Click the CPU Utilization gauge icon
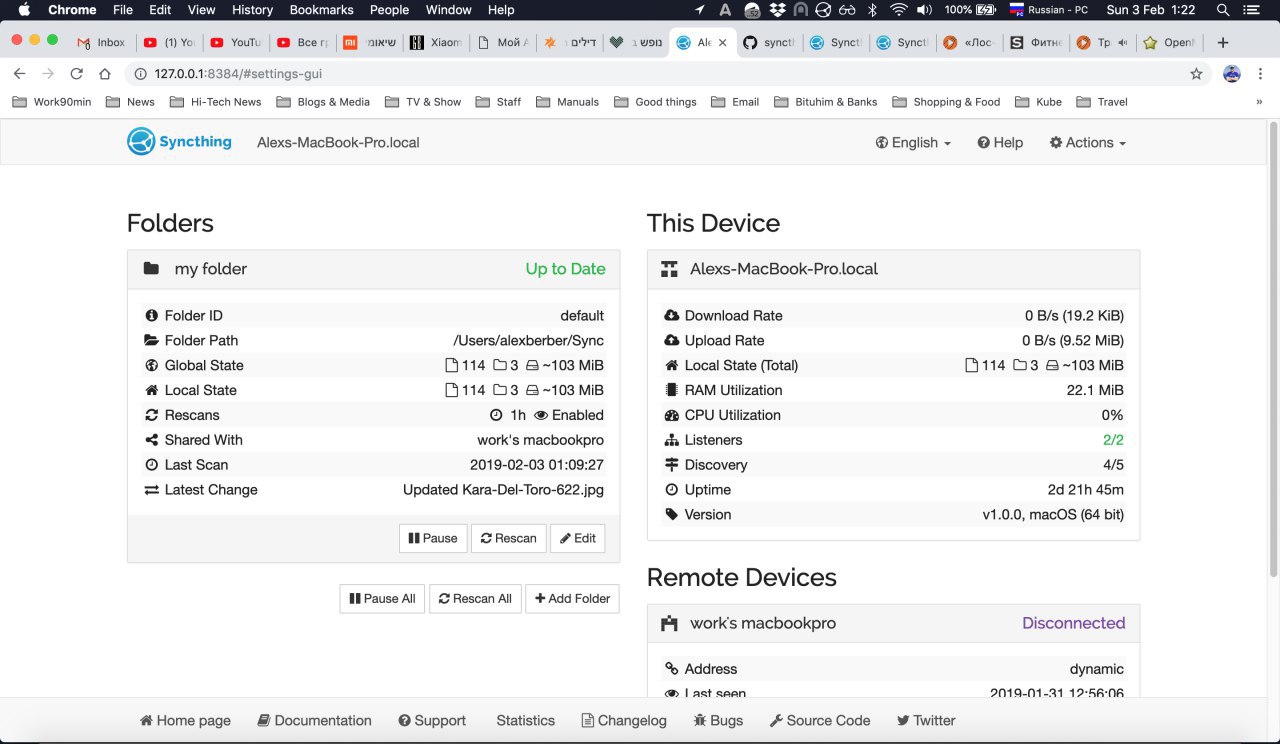Image resolution: width=1280 pixels, height=744 pixels. (672, 416)
